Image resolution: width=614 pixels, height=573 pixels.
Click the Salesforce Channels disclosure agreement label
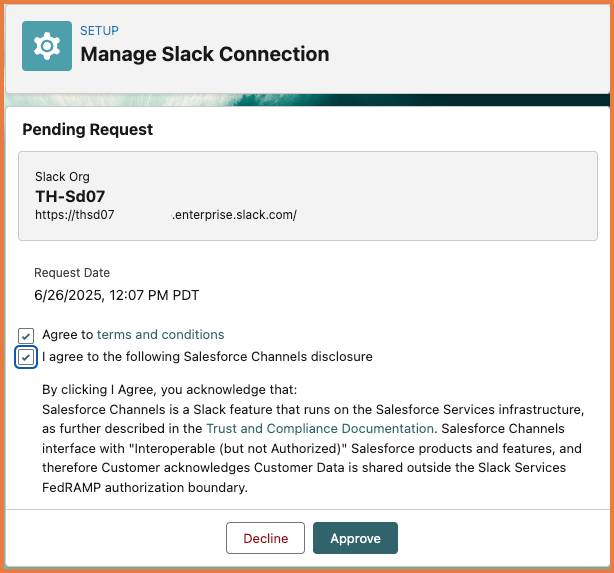click(207, 357)
